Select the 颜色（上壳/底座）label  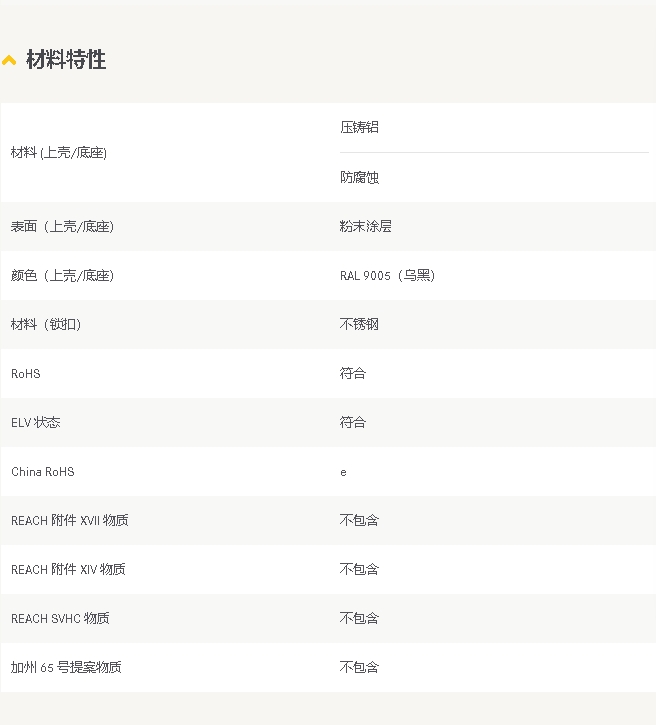click(62, 276)
